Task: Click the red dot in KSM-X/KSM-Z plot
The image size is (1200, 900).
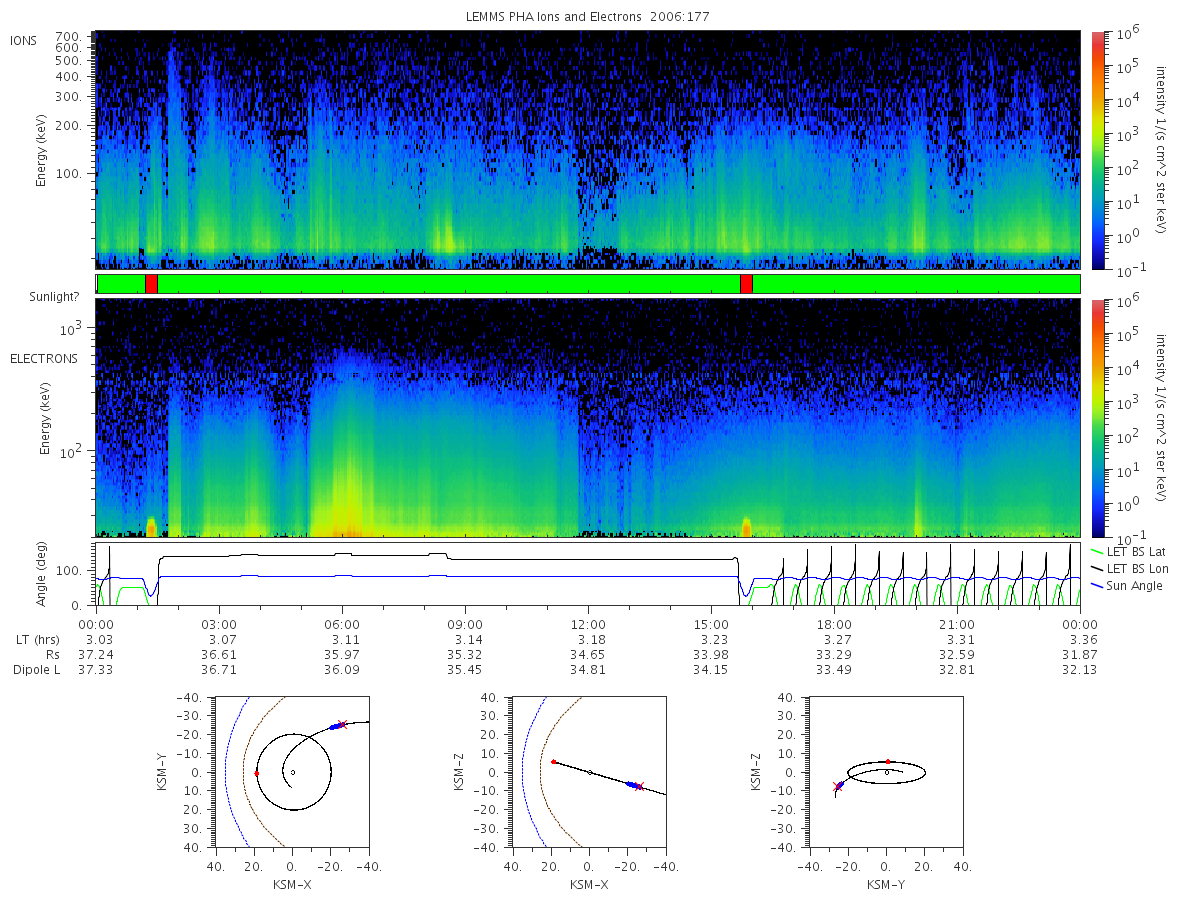Action: (x=553, y=762)
